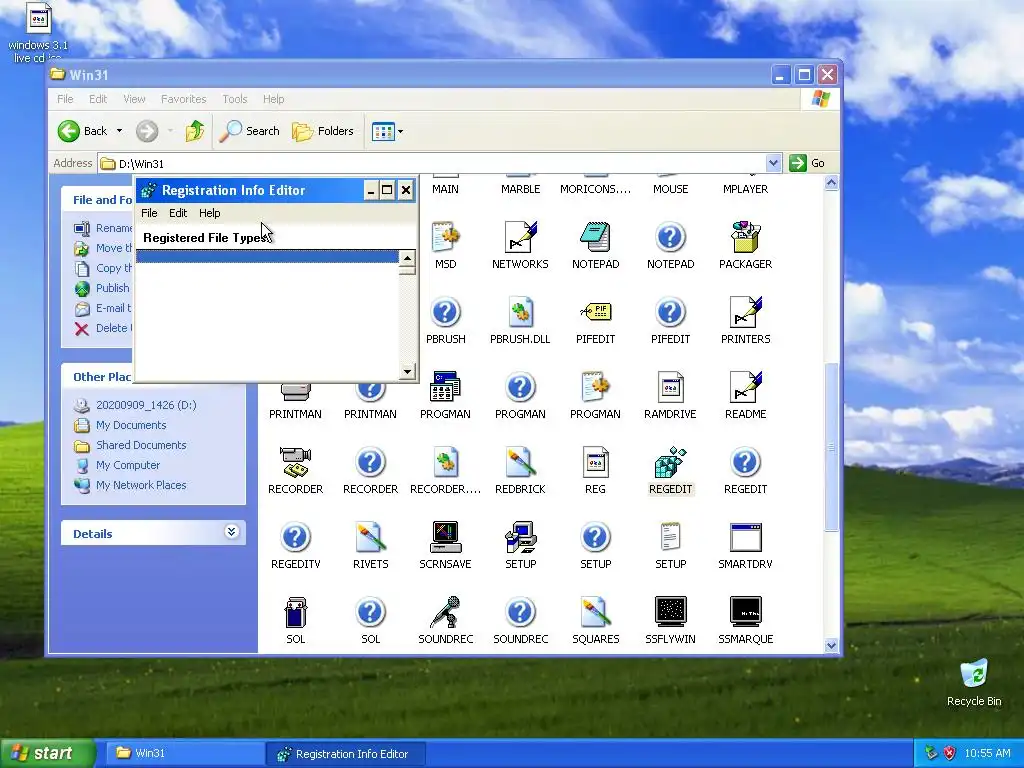
Task: Open the Back button history dropdown arrow
Action: (120, 131)
